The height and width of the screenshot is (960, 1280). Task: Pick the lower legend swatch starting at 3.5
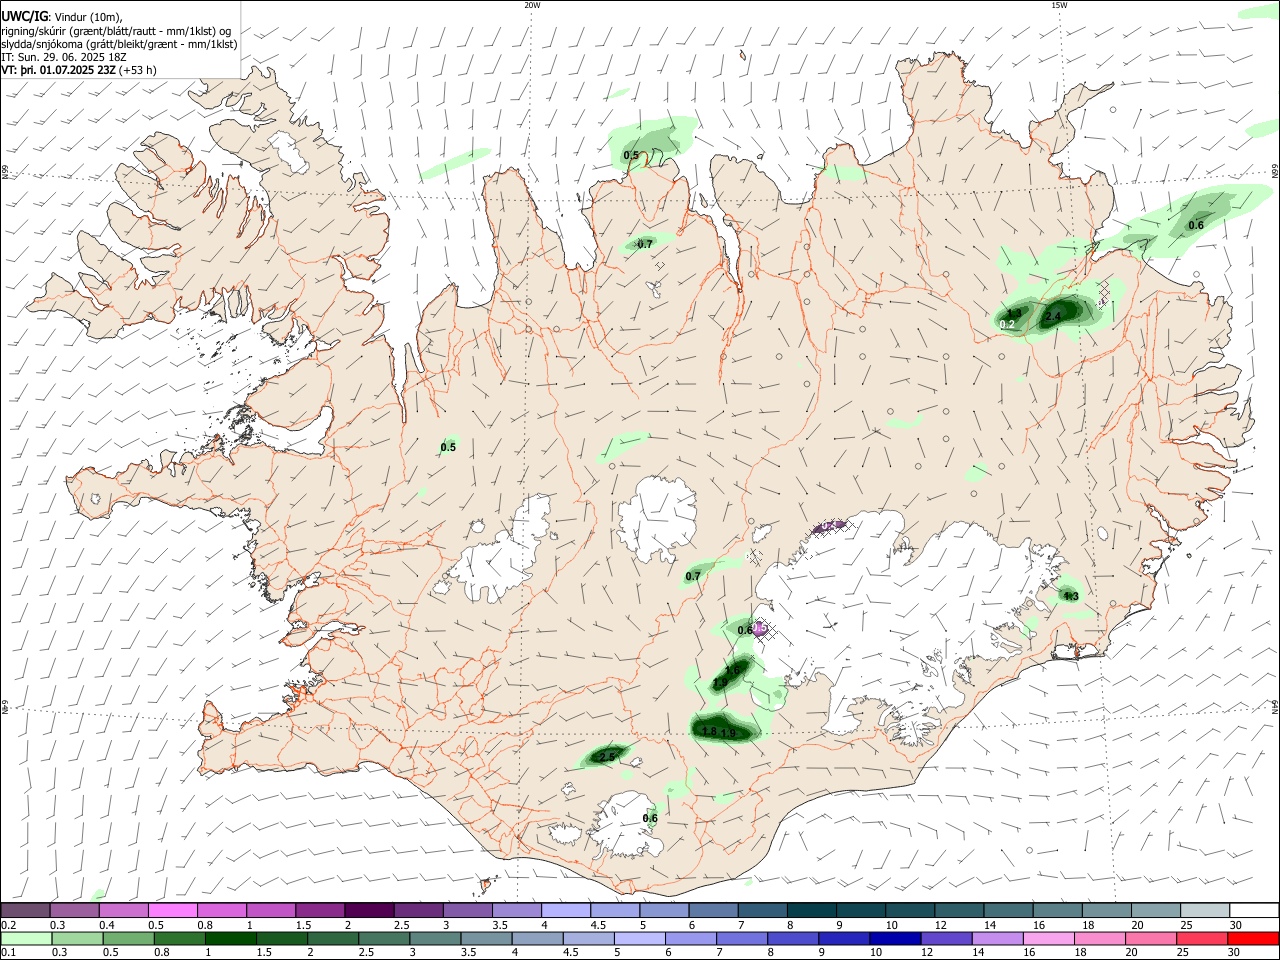coord(486,939)
